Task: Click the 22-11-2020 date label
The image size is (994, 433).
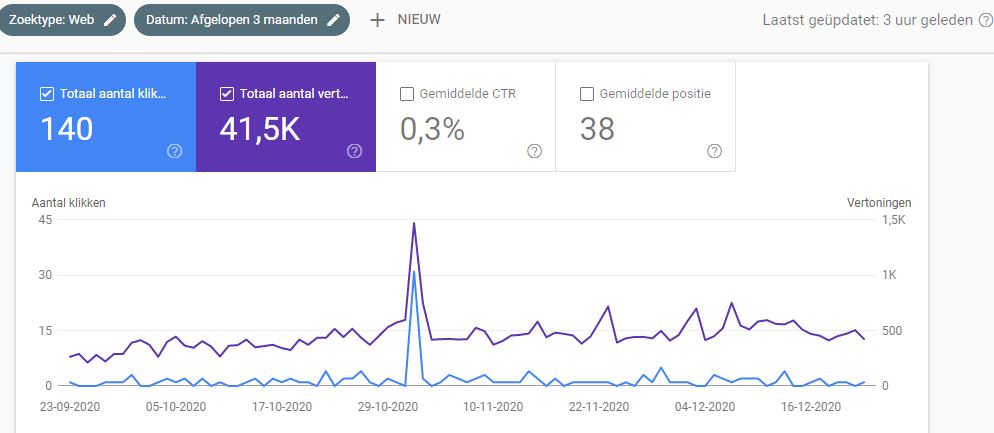Action: (599, 406)
